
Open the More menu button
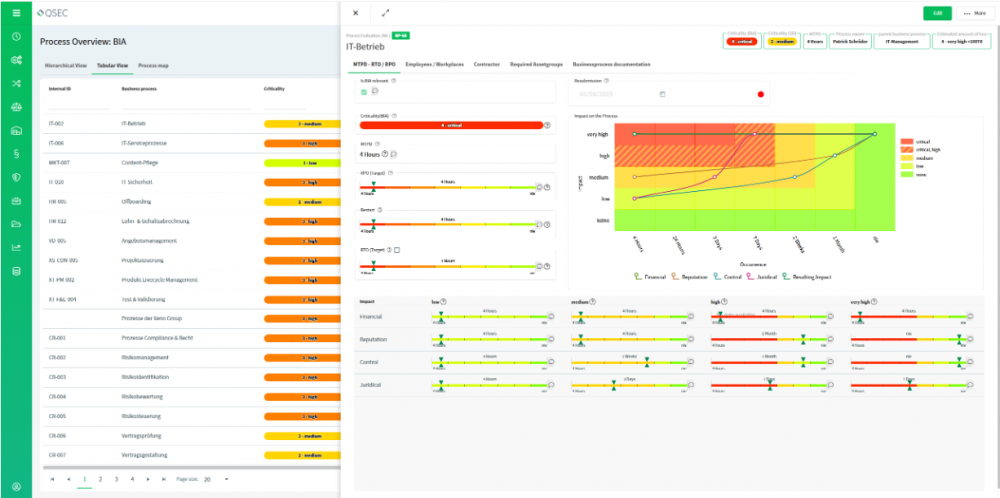point(973,13)
